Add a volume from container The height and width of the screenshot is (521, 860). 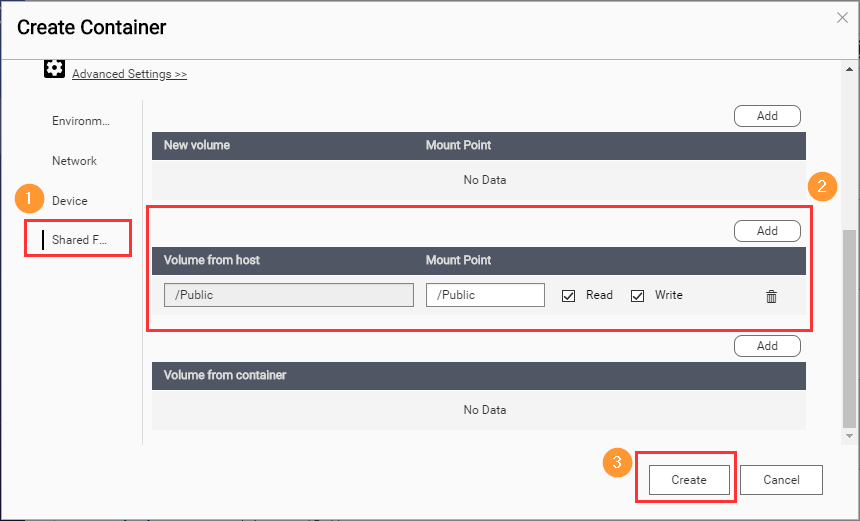[x=767, y=346]
